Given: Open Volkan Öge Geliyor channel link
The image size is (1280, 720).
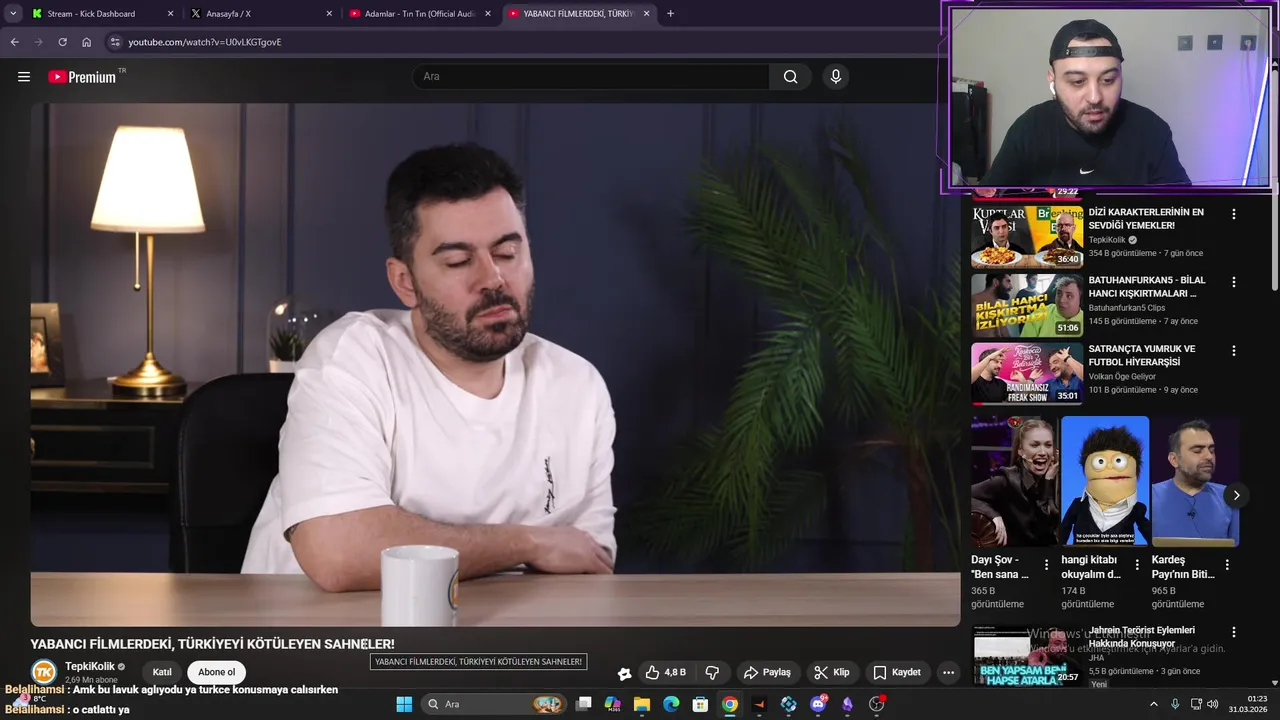Looking at the screenshot, I should (x=1122, y=377).
